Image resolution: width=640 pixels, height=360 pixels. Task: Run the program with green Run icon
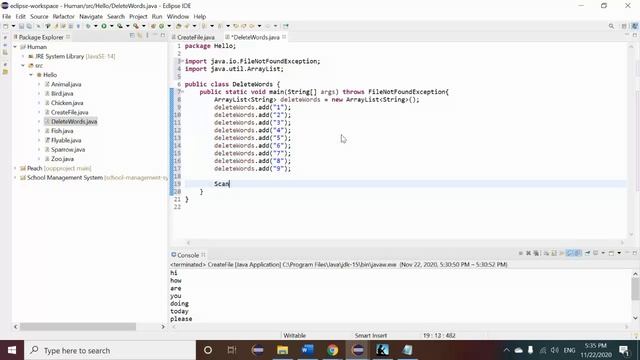coord(104,26)
